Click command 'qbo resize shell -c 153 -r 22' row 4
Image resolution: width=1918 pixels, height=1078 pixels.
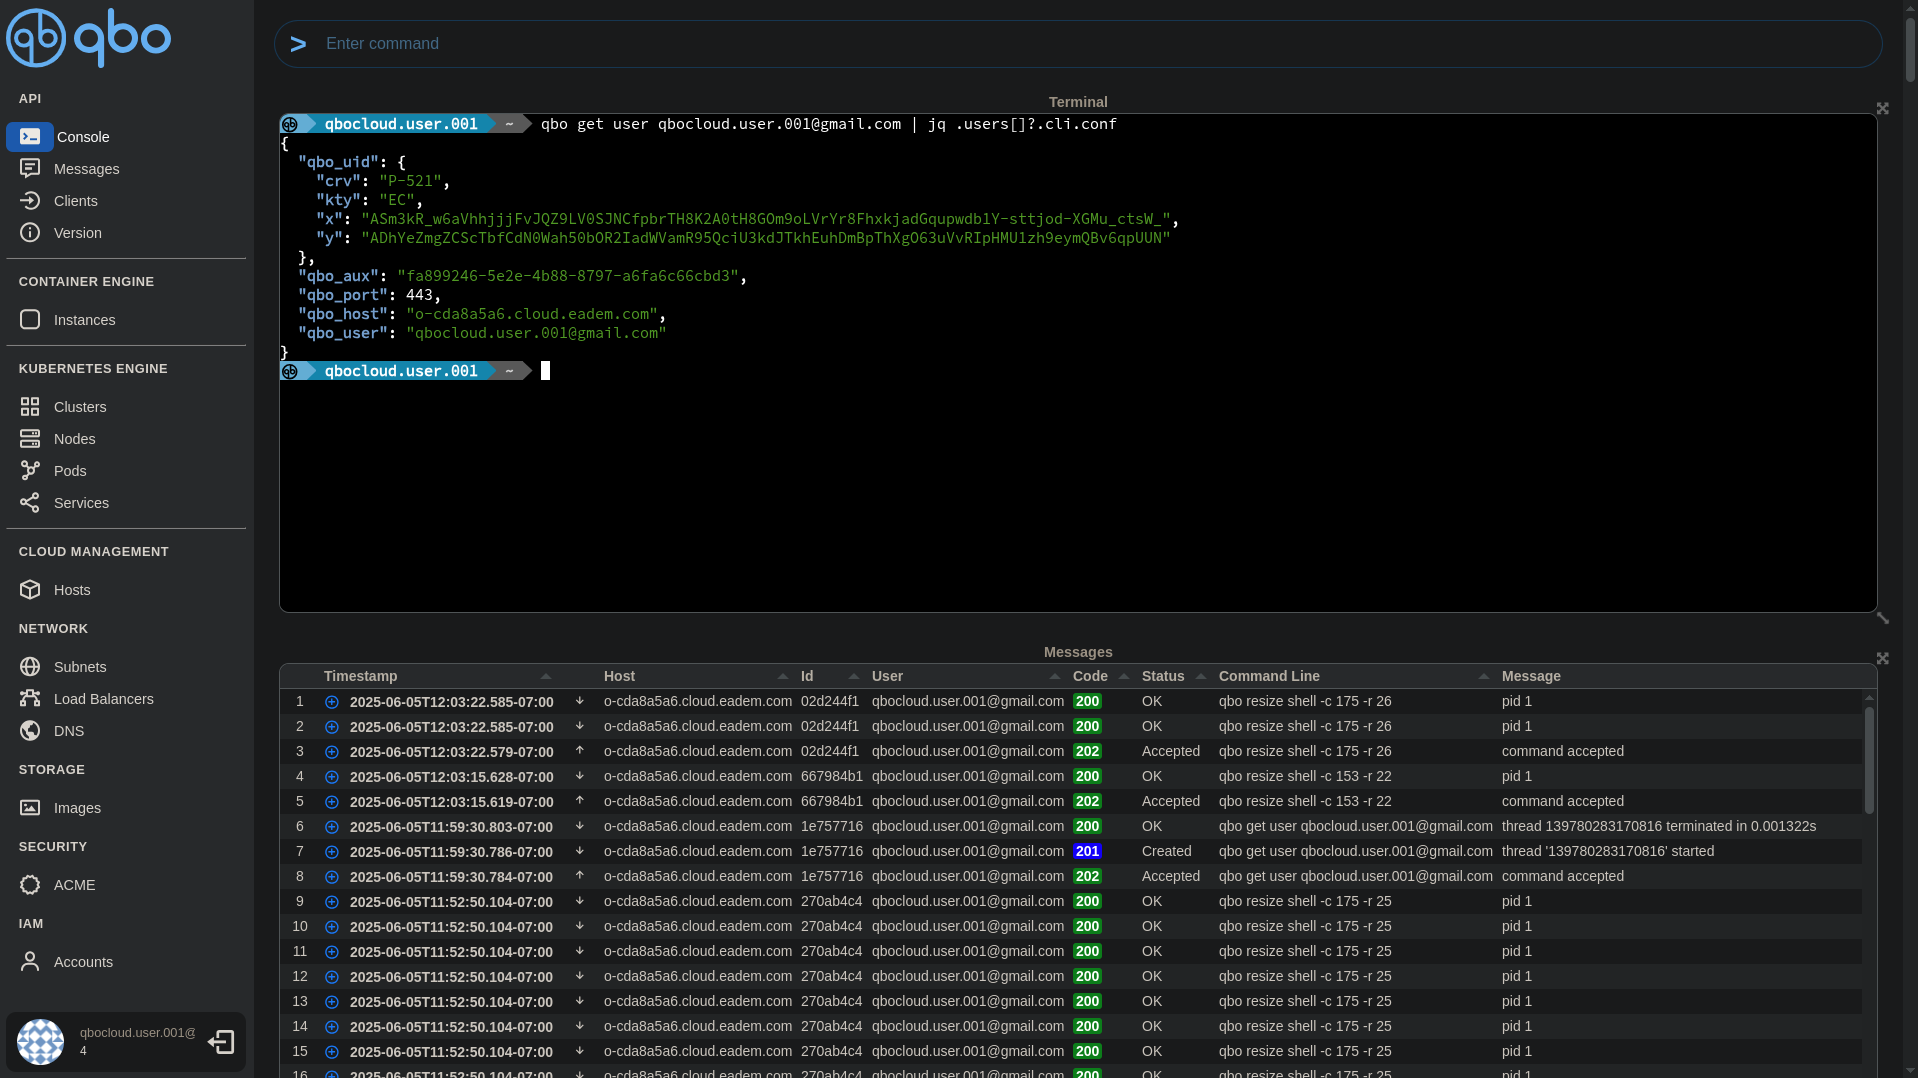[1305, 776]
